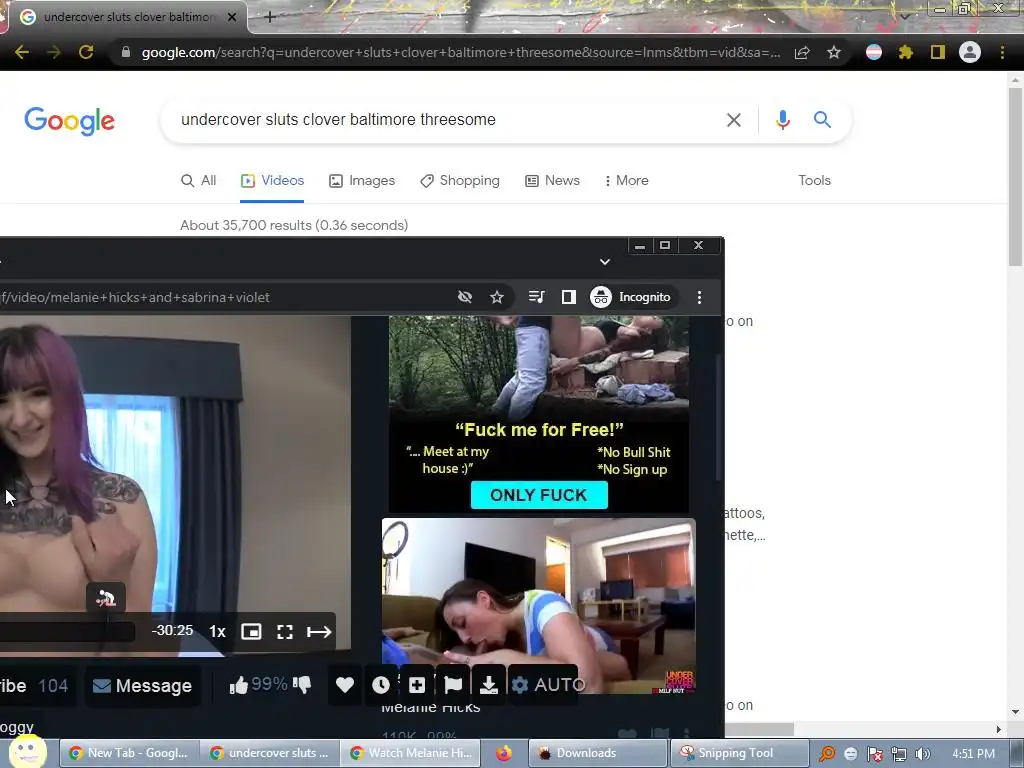The image size is (1024, 768).
Task: Save the video to watch later with the clock icon
Action: click(x=381, y=685)
